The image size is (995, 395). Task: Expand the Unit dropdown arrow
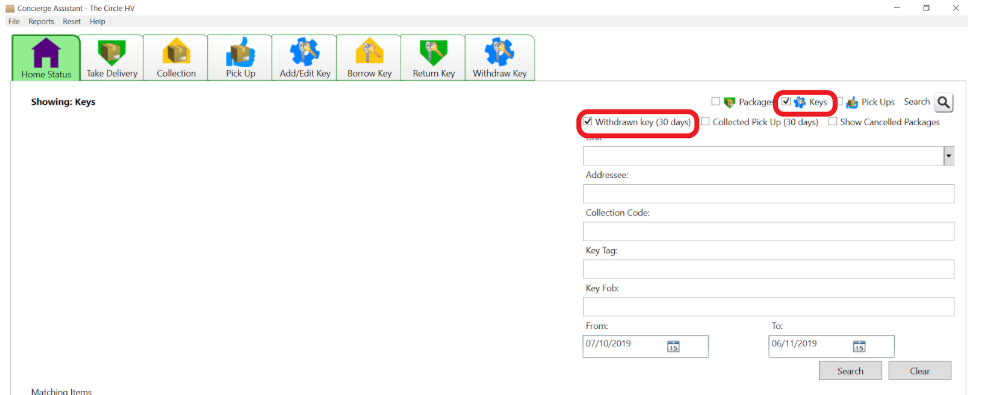tap(949, 156)
